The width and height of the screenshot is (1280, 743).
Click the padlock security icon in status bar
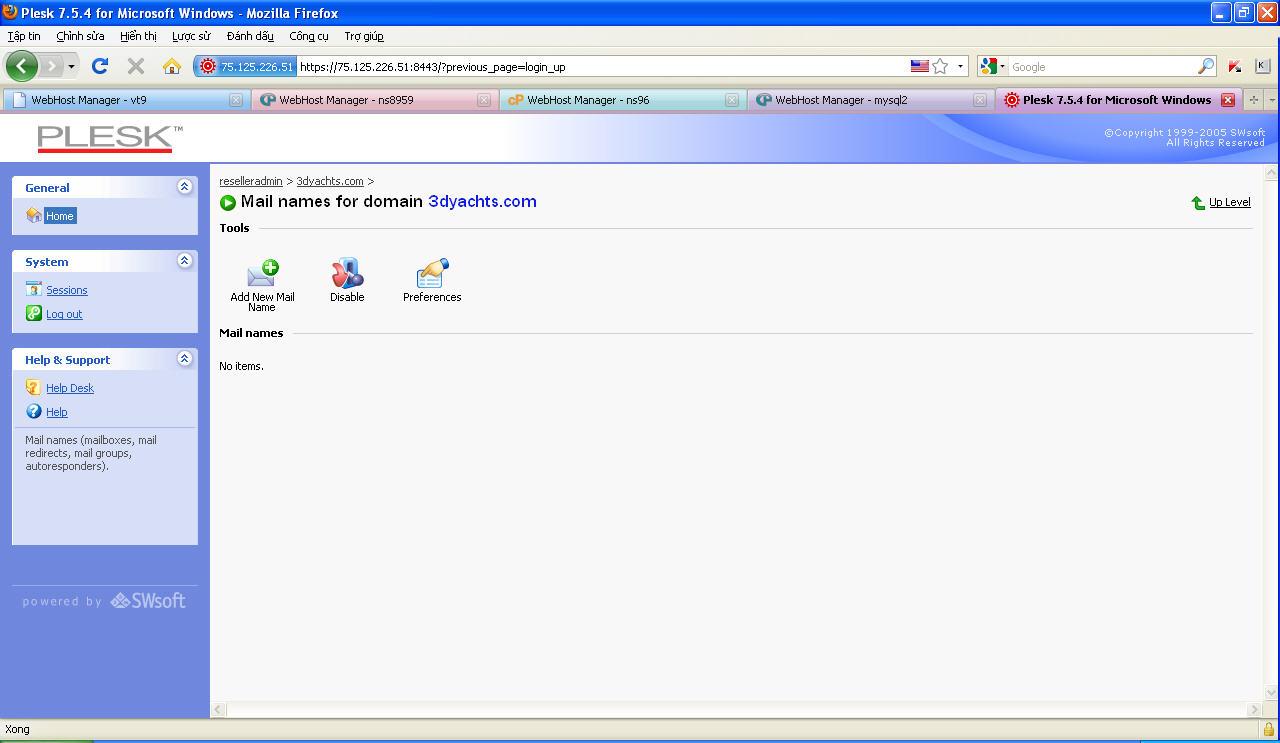1268,729
